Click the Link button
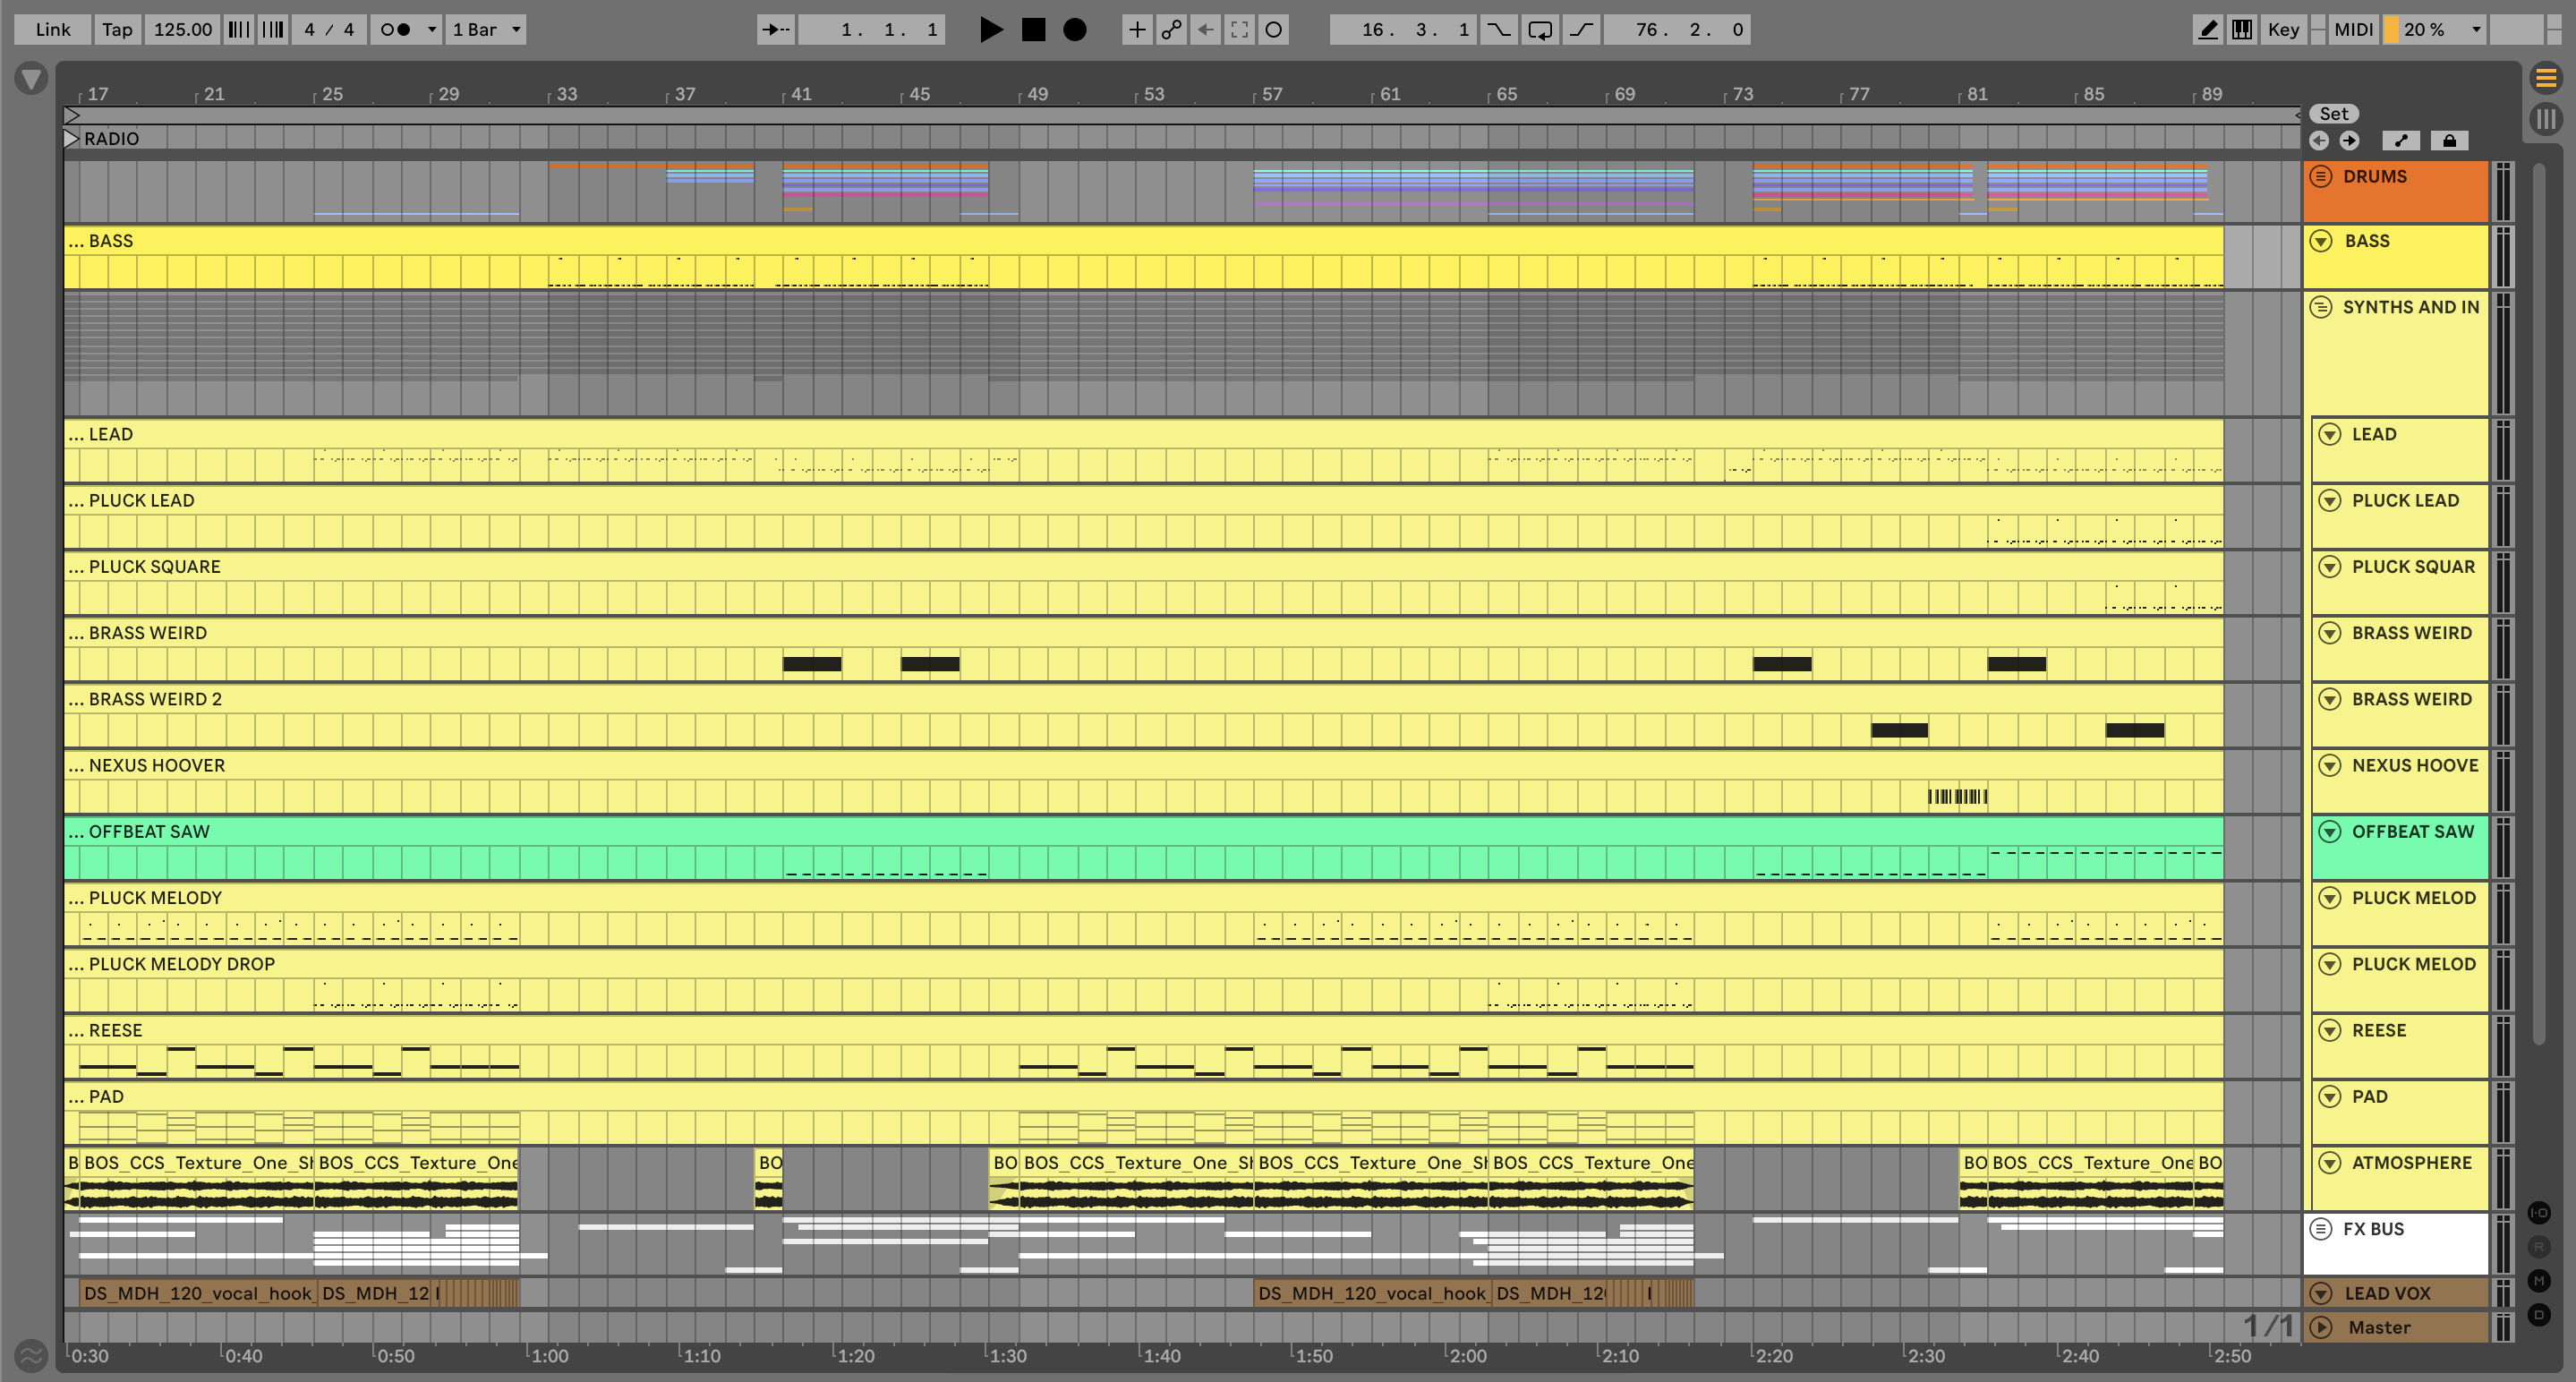The height and width of the screenshot is (1382, 2576). (x=52, y=29)
